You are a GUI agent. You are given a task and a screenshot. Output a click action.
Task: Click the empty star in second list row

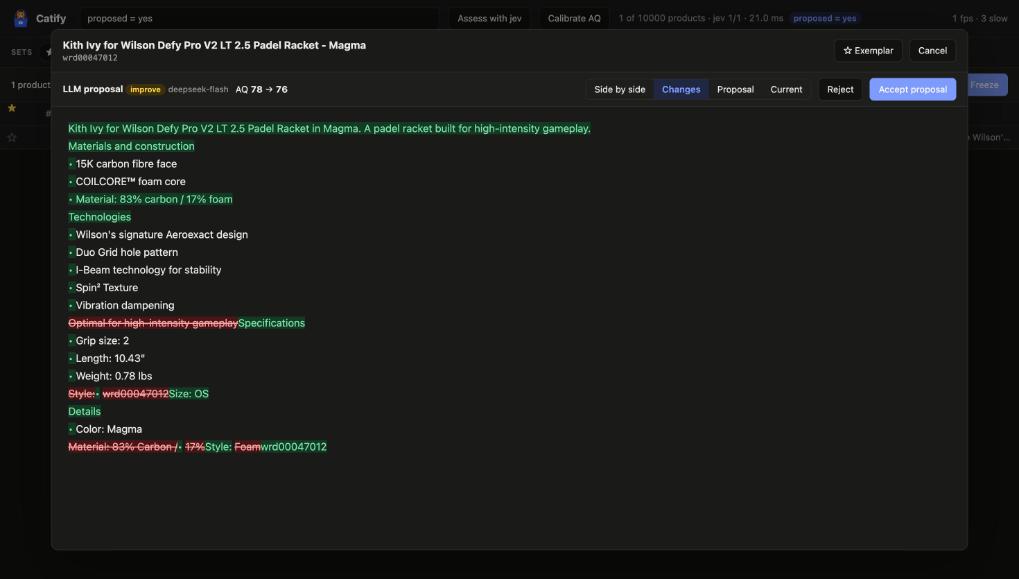pos(12,137)
